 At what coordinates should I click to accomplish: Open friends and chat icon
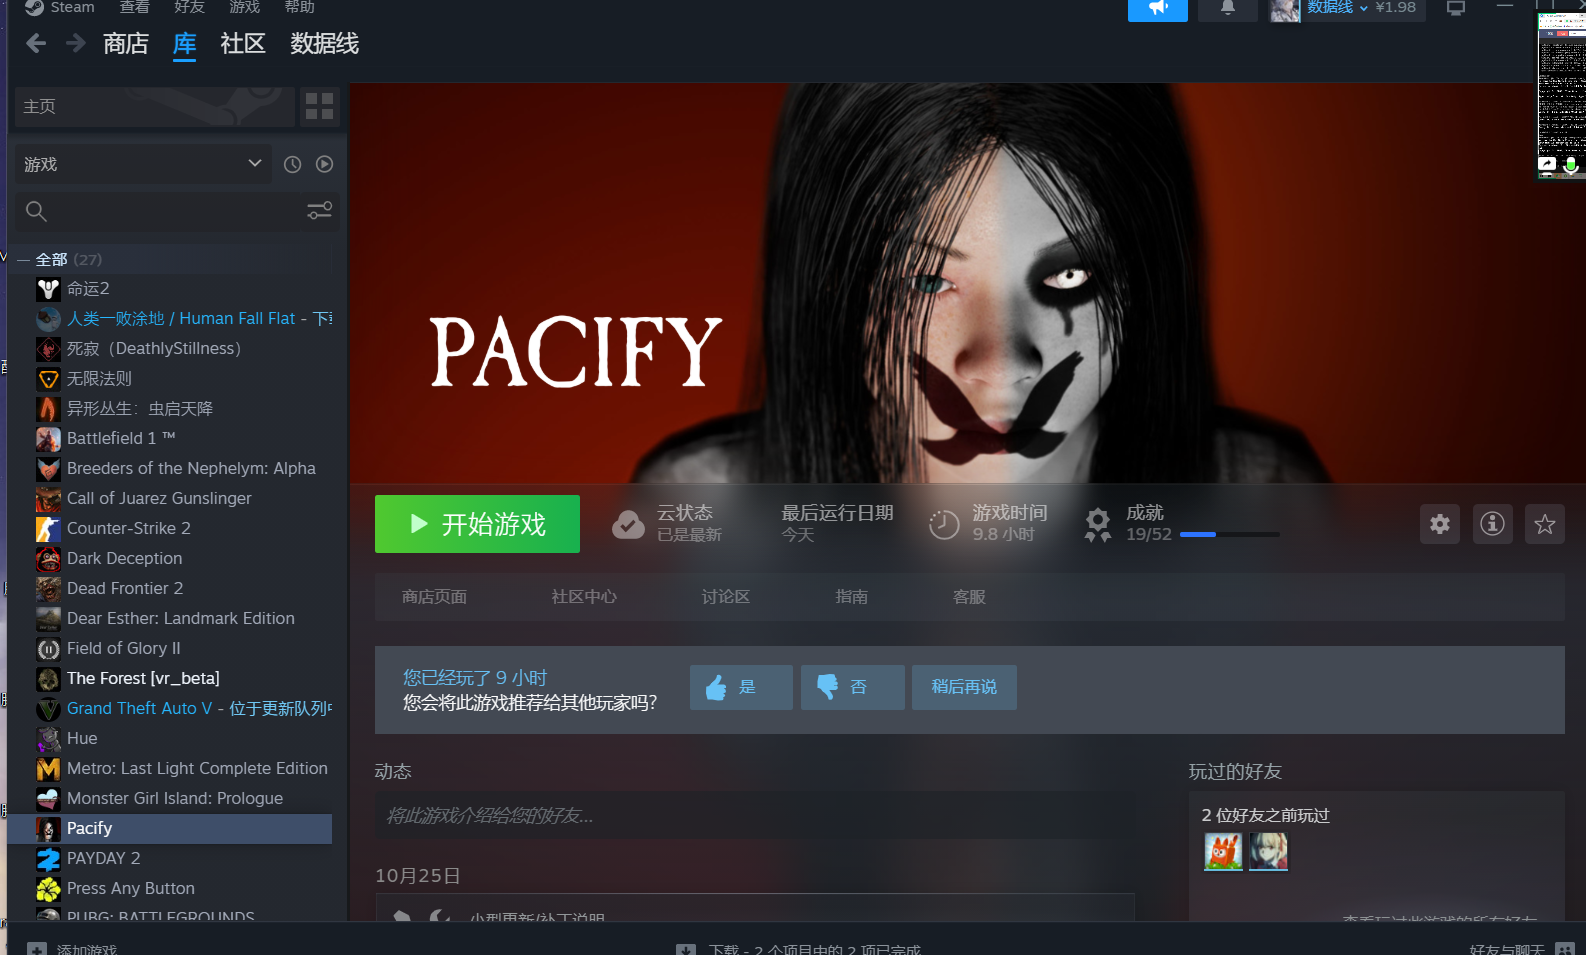[1565, 949]
